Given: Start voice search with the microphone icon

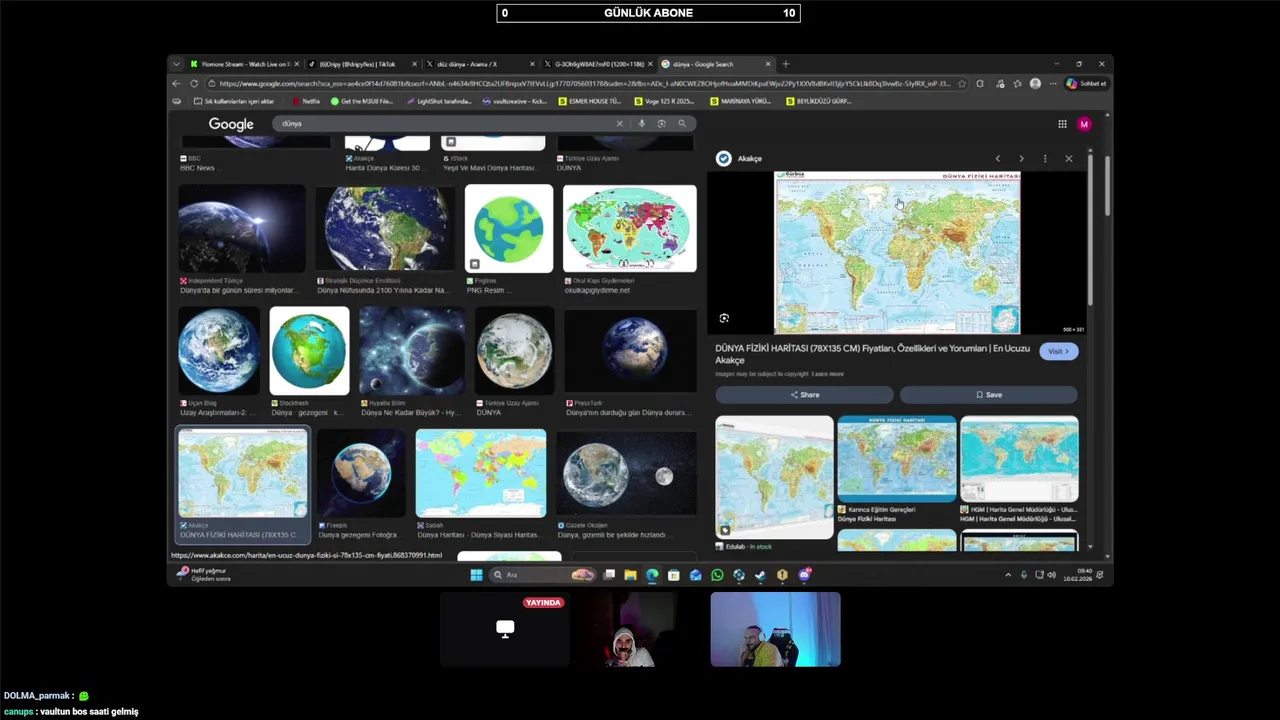Looking at the screenshot, I should coord(642,124).
